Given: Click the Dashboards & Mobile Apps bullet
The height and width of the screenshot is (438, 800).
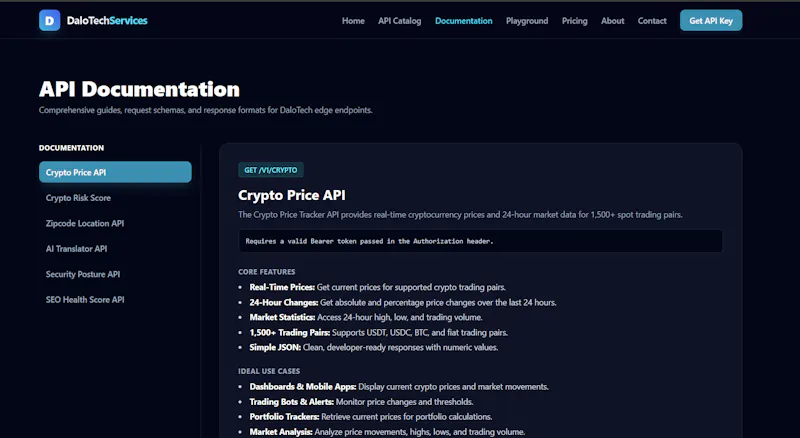Looking at the screenshot, I should point(399,387).
